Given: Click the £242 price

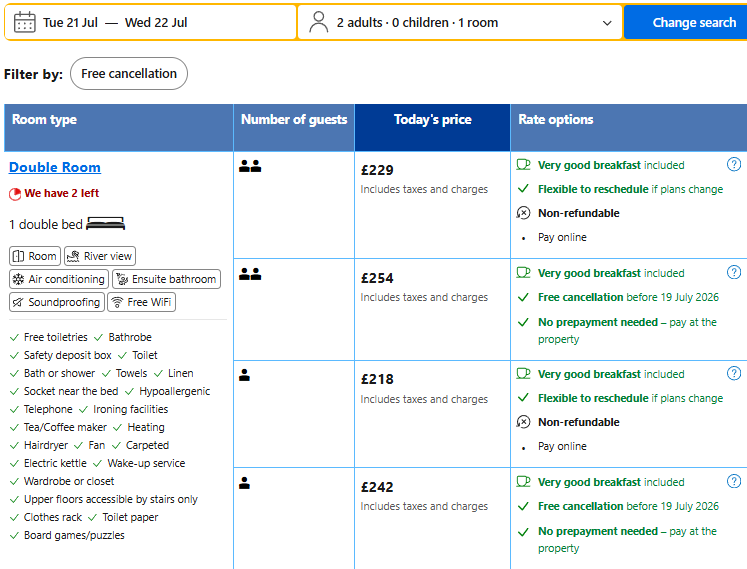Looking at the screenshot, I should [x=377, y=487].
